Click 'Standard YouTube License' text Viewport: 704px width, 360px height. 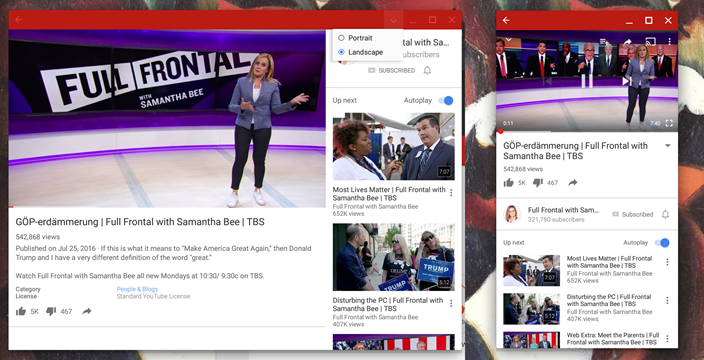[x=154, y=296]
